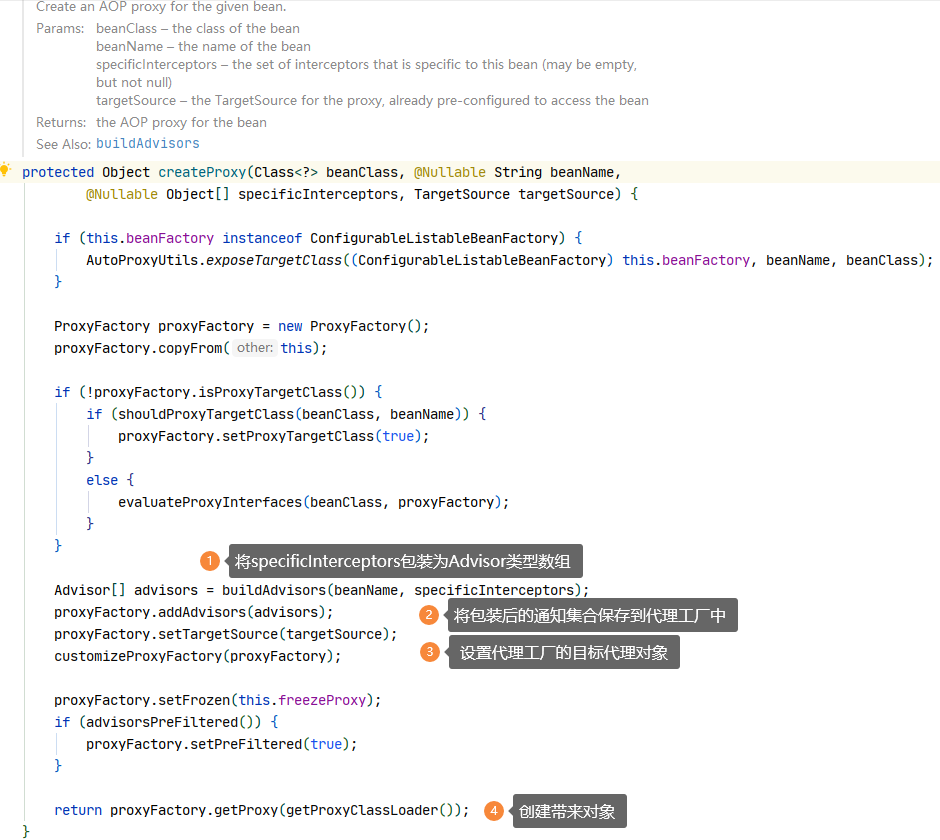This screenshot has width=940, height=840.
Task: Click customizeProxyFactory method call
Action: (x=138, y=657)
